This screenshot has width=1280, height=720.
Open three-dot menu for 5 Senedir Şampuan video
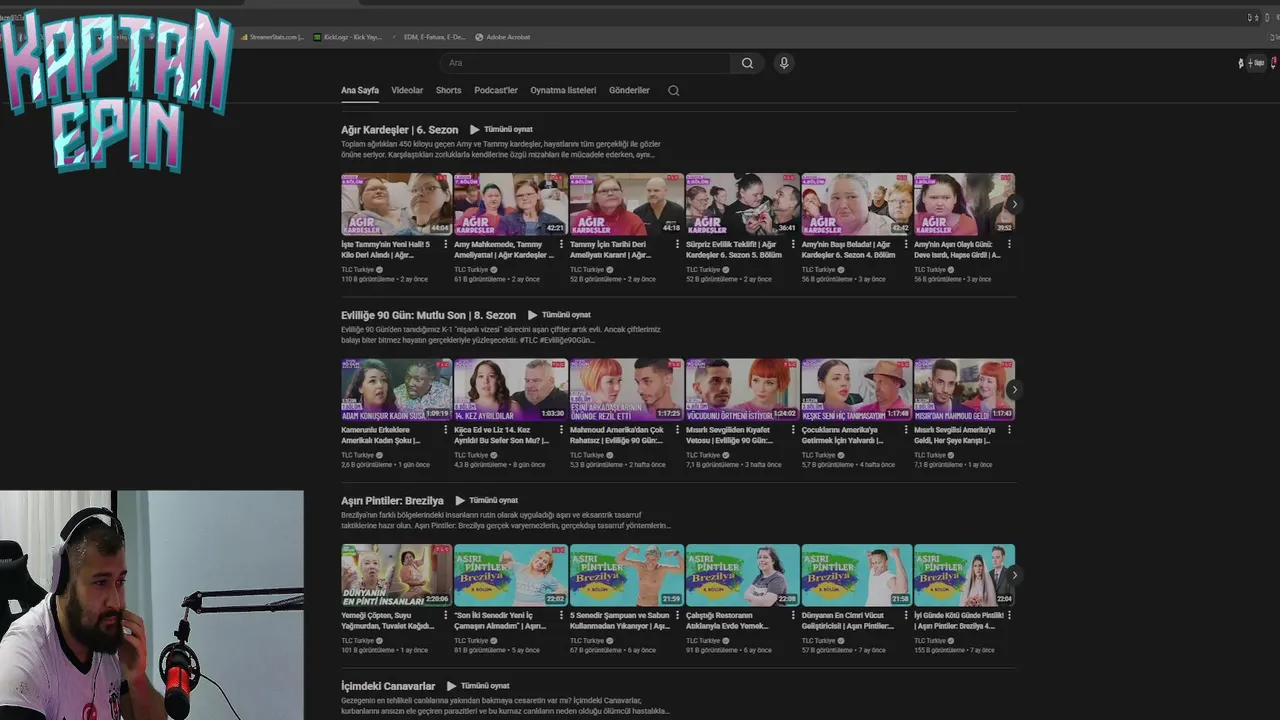[x=677, y=615]
